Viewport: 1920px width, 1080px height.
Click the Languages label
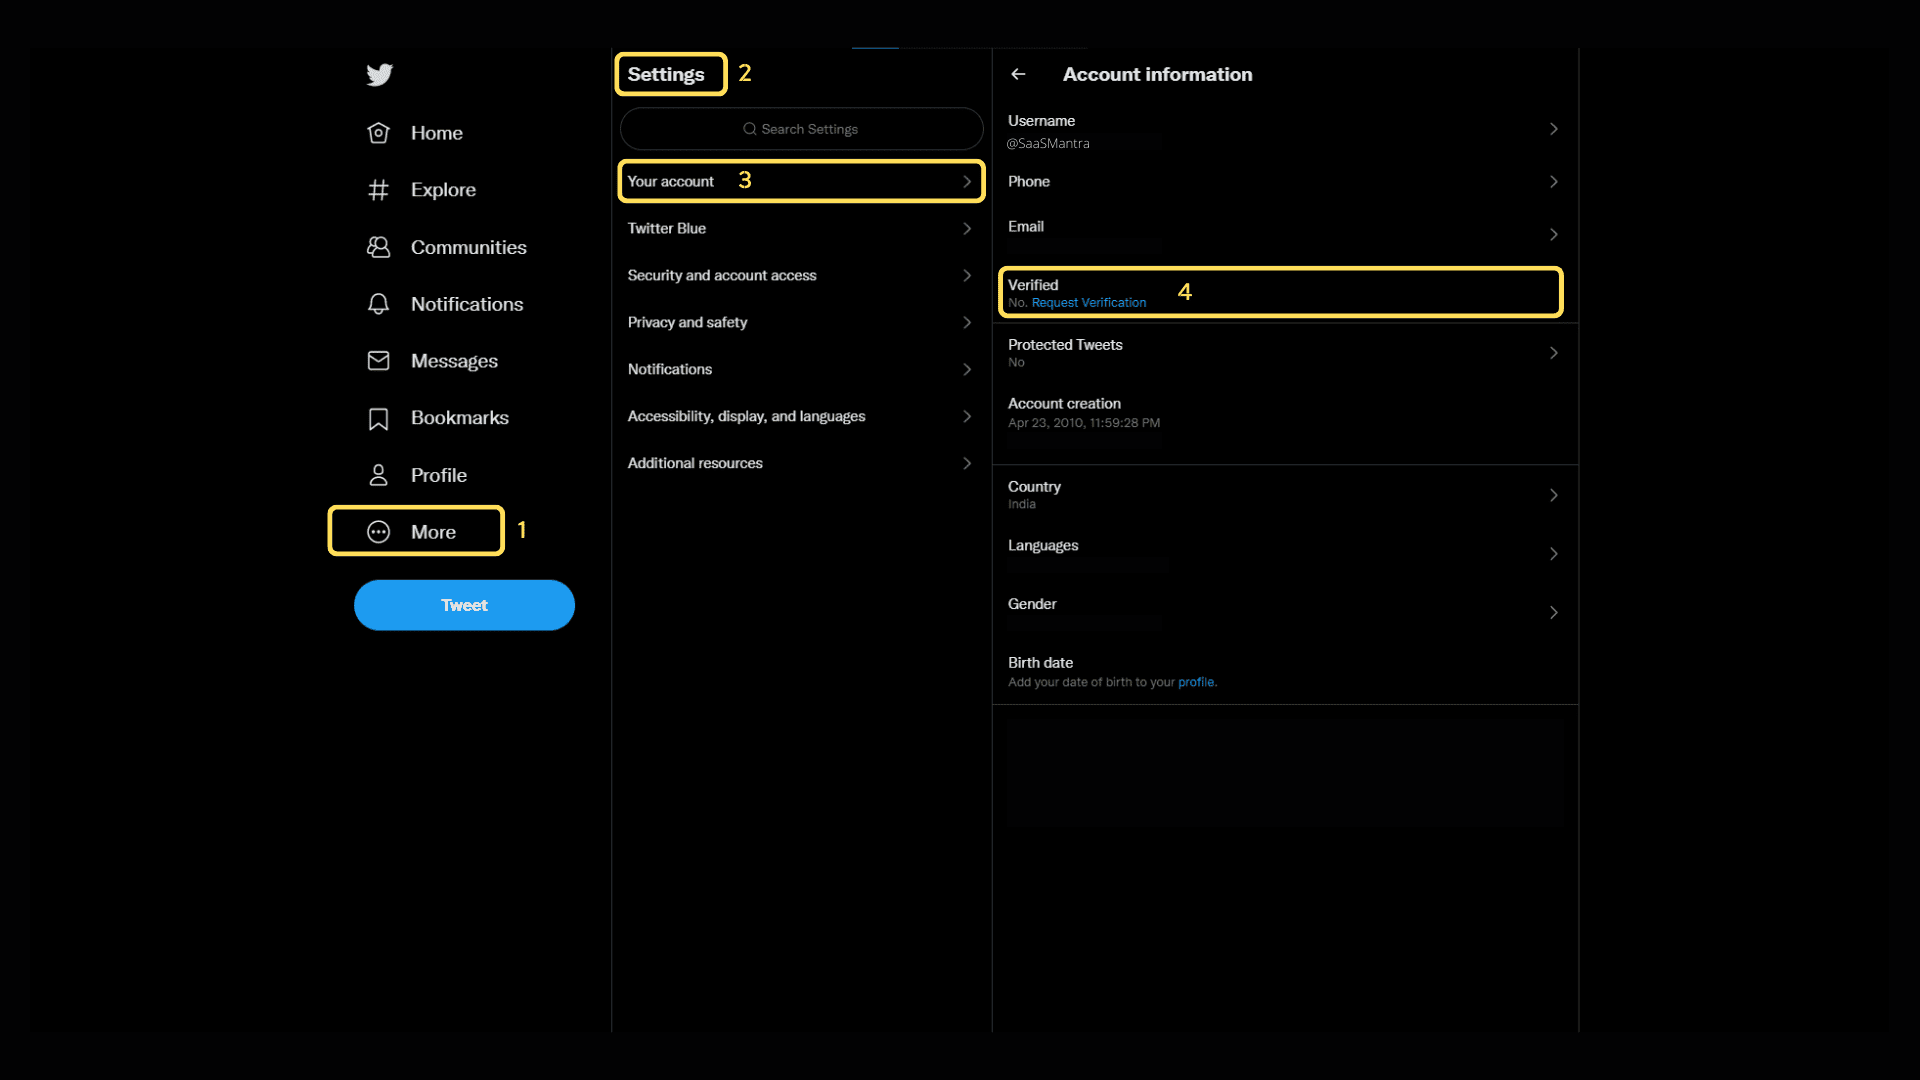click(x=1043, y=546)
